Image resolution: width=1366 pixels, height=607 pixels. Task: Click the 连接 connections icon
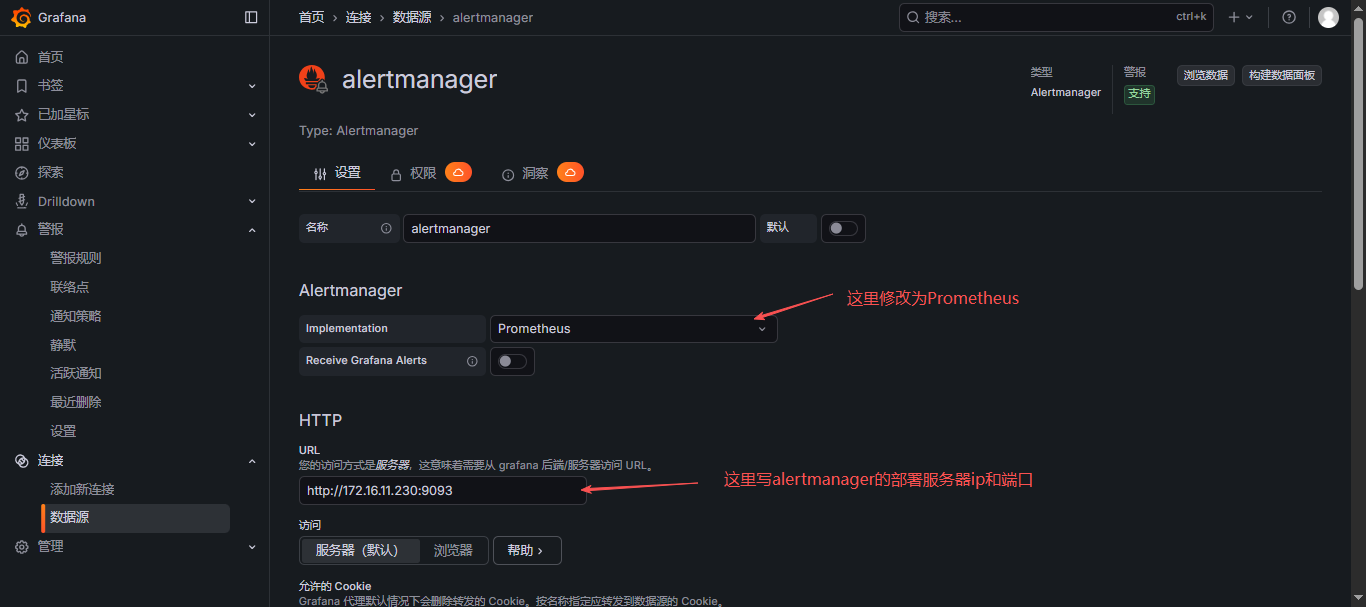tap(22, 460)
